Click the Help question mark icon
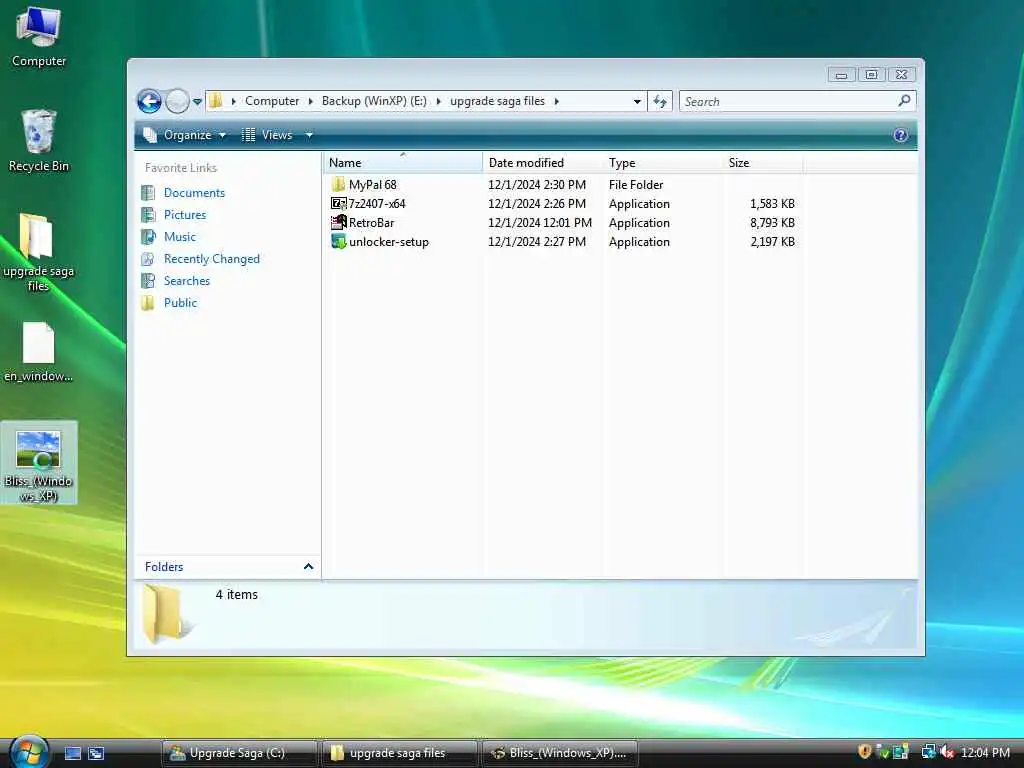This screenshot has width=1024, height=768. pos(901,135)
